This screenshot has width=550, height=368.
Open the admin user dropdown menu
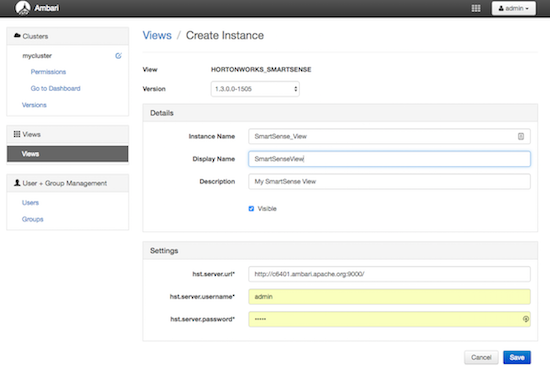click(514, 8)
